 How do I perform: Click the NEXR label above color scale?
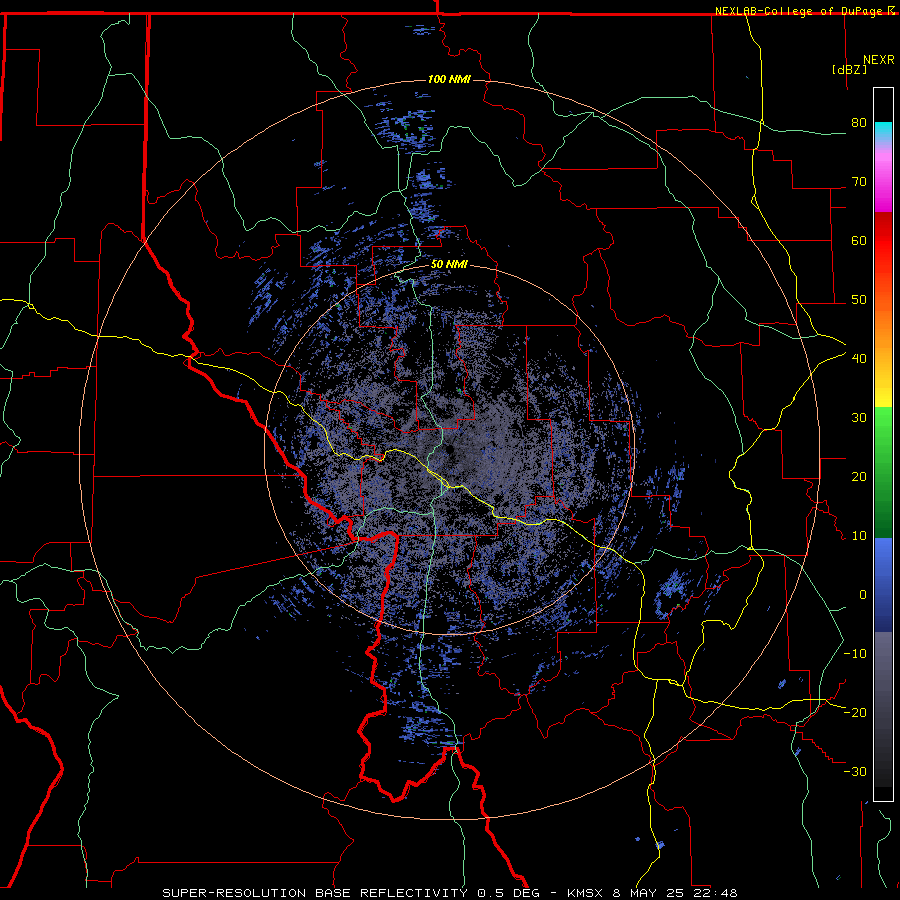[x=879, y=60]
